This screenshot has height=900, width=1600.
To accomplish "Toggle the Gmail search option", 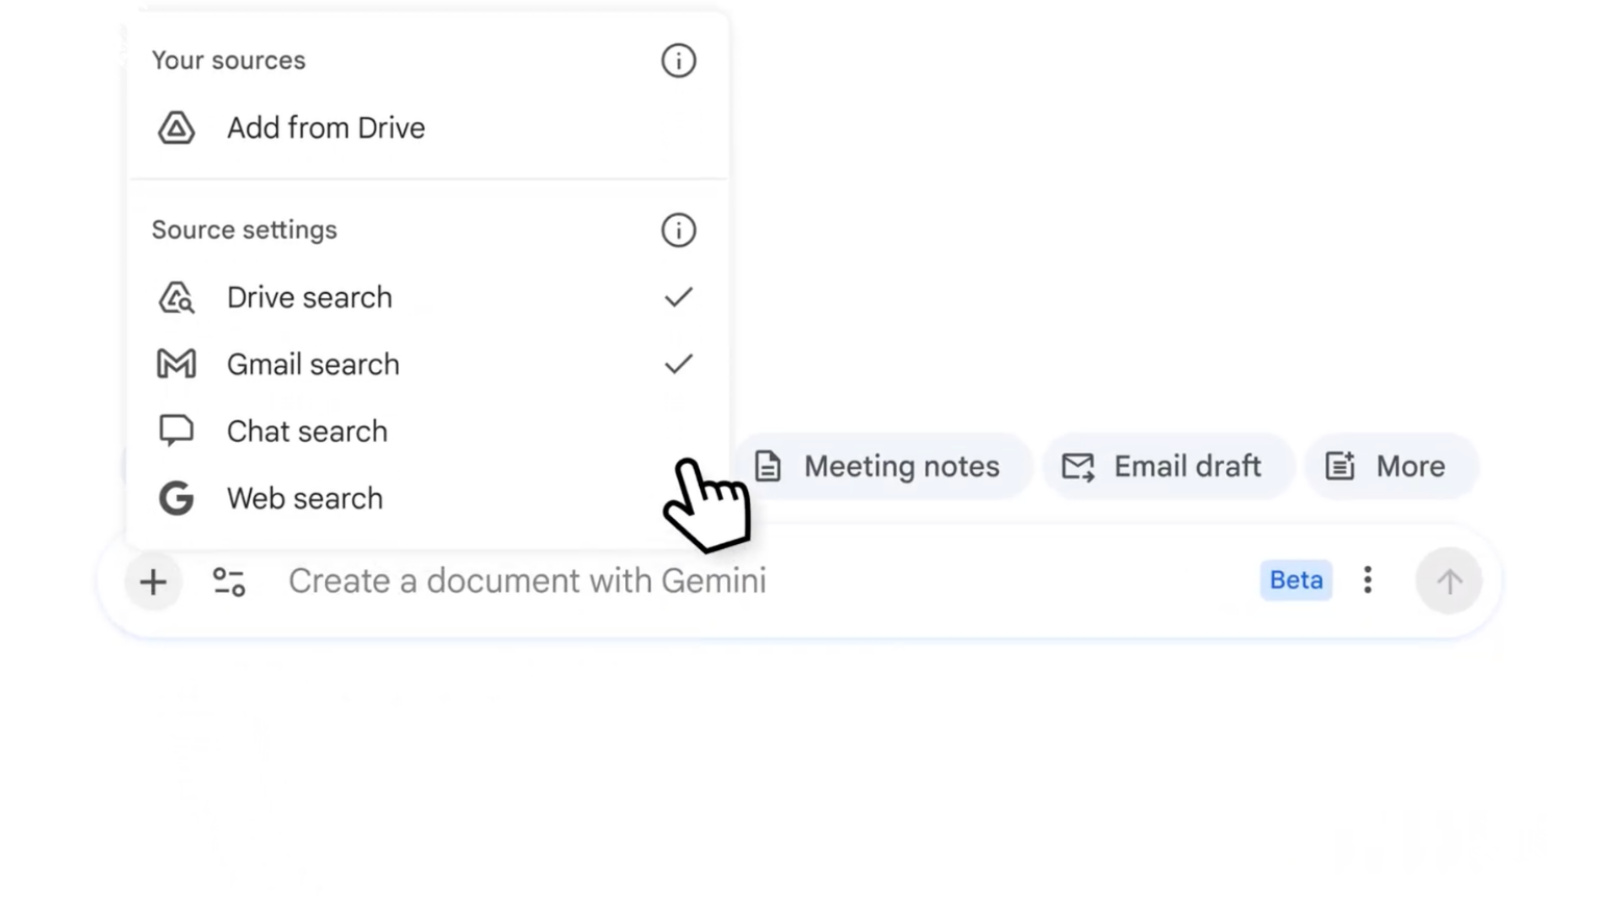I will point(428,364).
